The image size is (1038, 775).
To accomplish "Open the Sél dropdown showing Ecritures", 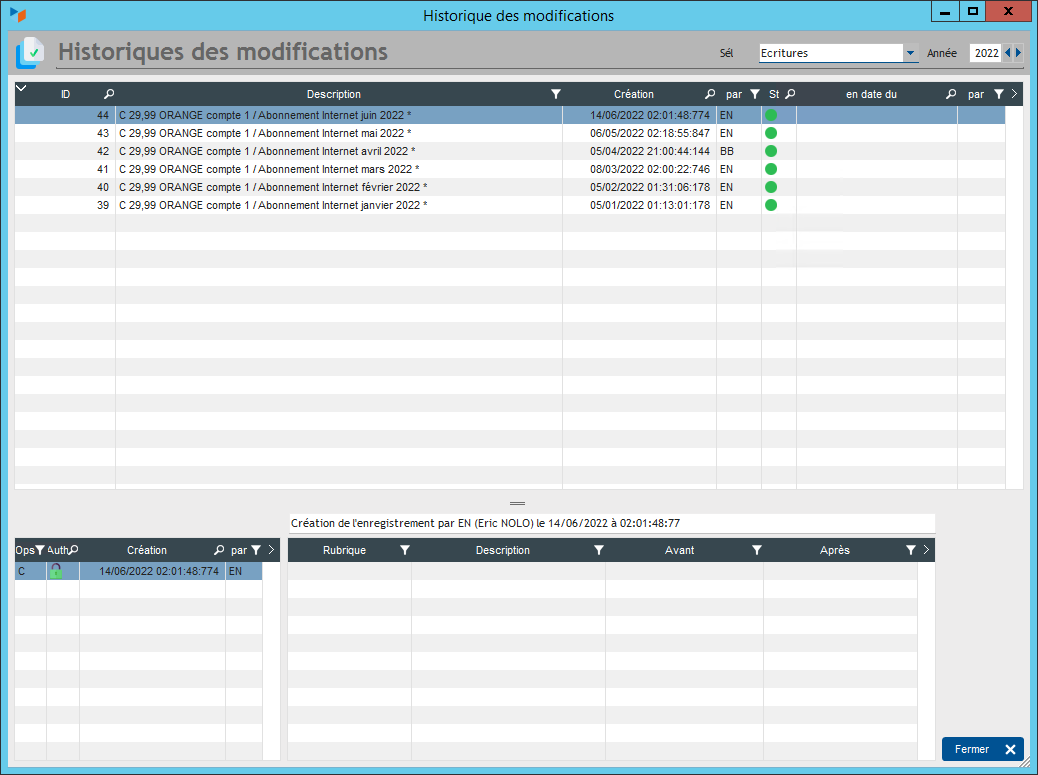I will (x=910, y=53).
